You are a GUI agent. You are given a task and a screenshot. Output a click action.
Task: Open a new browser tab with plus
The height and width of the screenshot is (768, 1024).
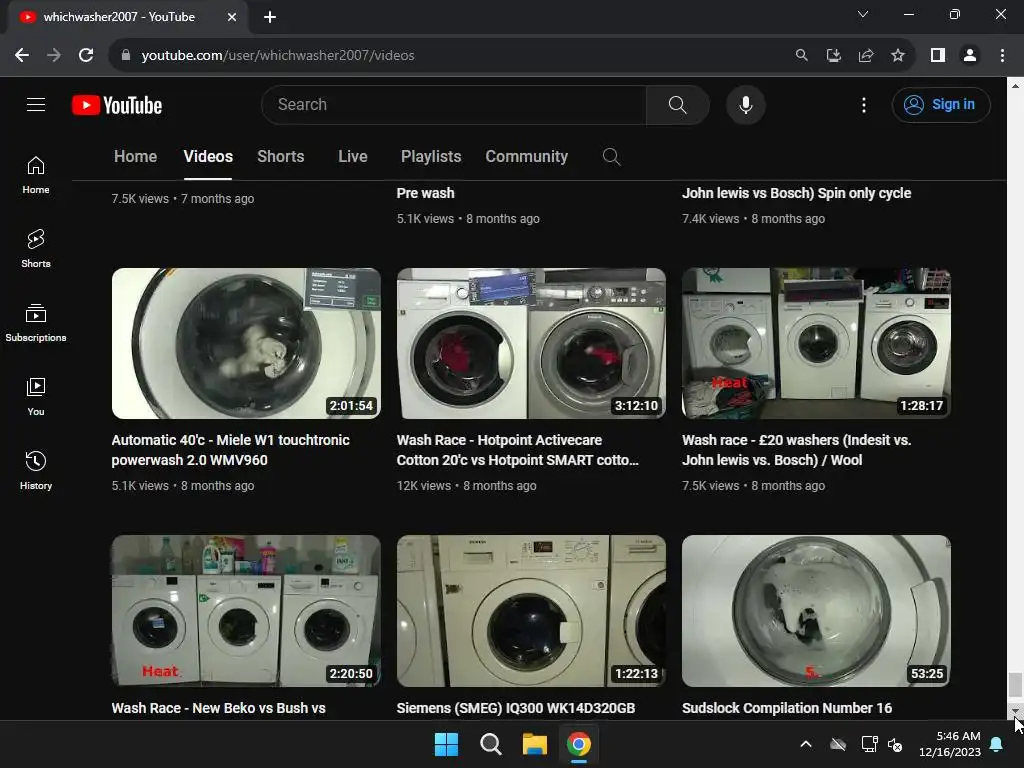(x=270, y=17)
